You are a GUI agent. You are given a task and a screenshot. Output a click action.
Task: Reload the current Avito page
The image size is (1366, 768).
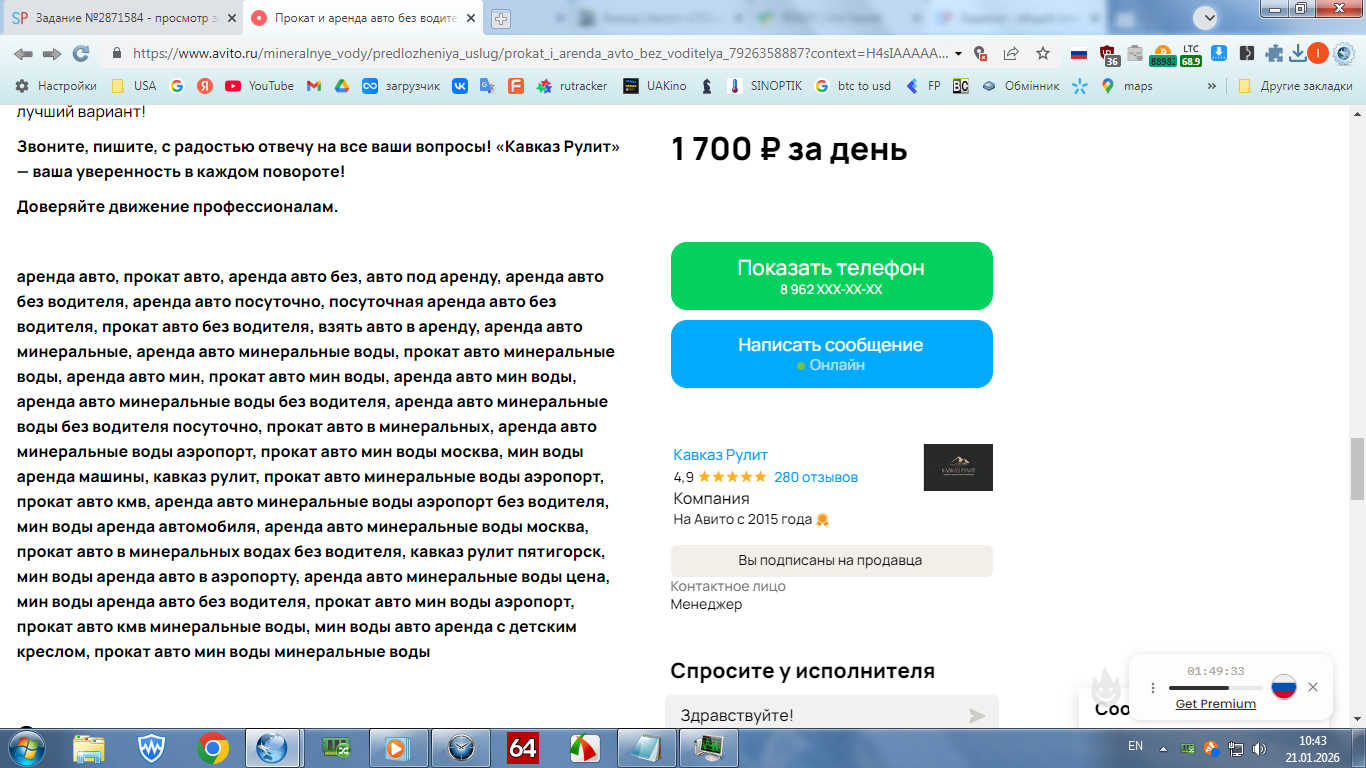point(81,54)
